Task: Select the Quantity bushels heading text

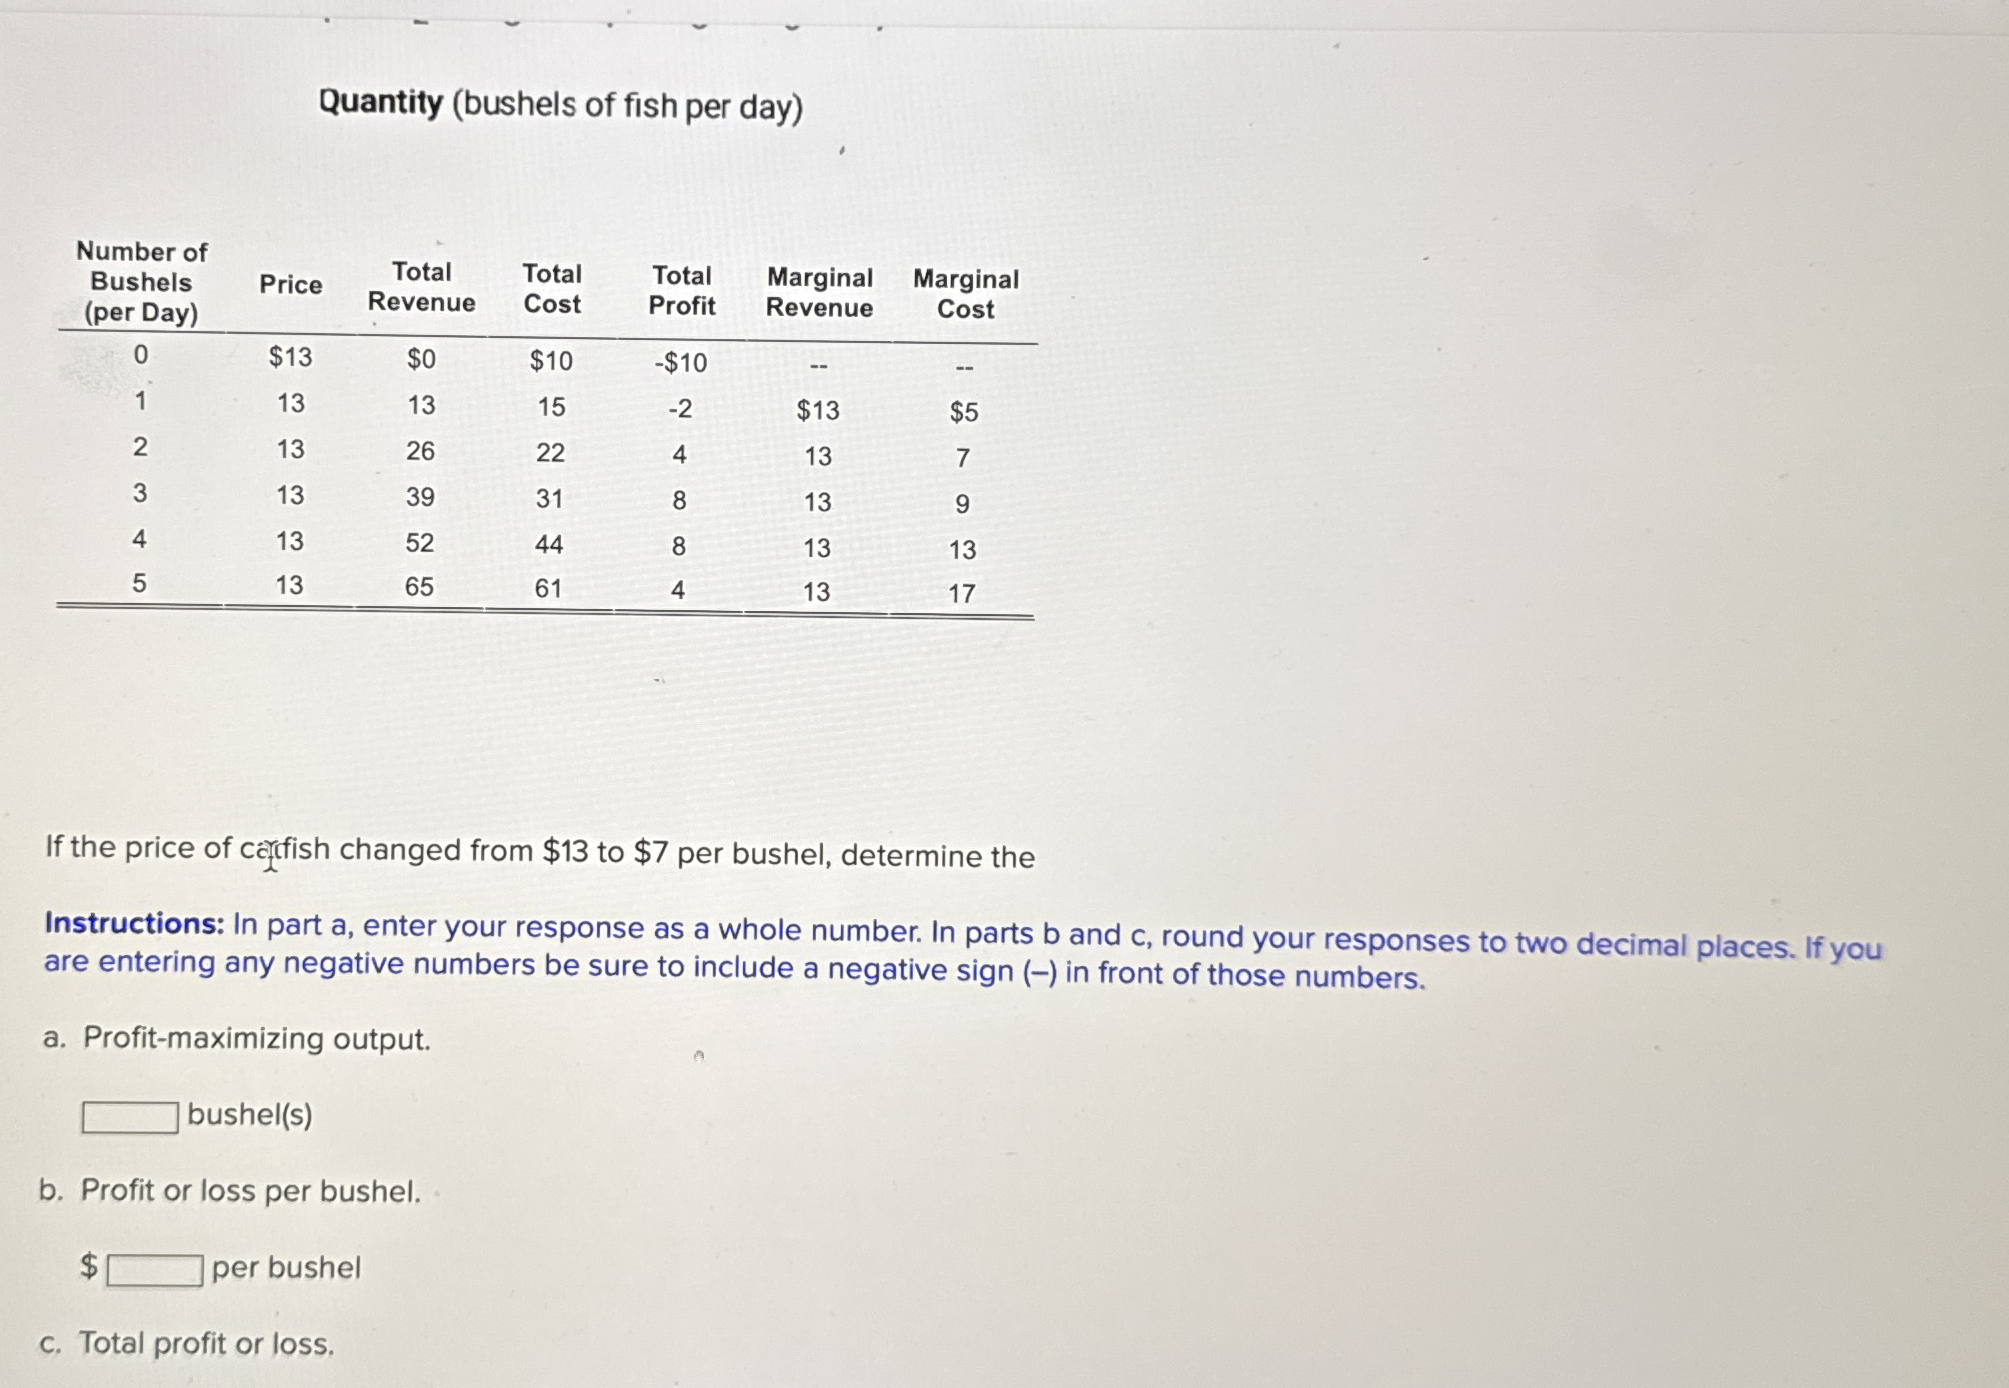Action: [560, 103]
